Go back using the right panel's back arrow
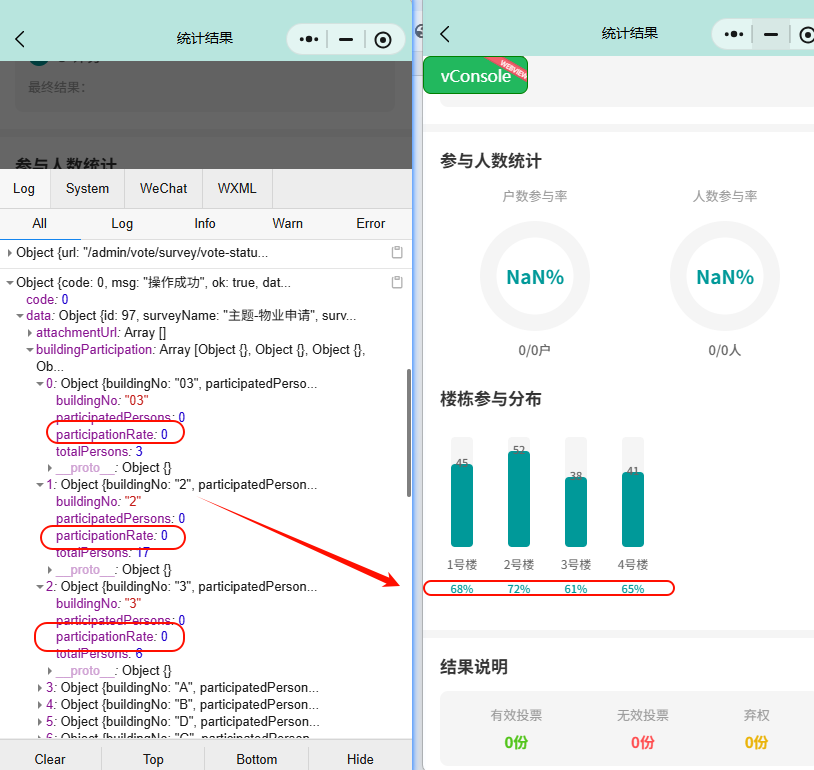This screenshot has width=814, height=770. coord(445,34)
